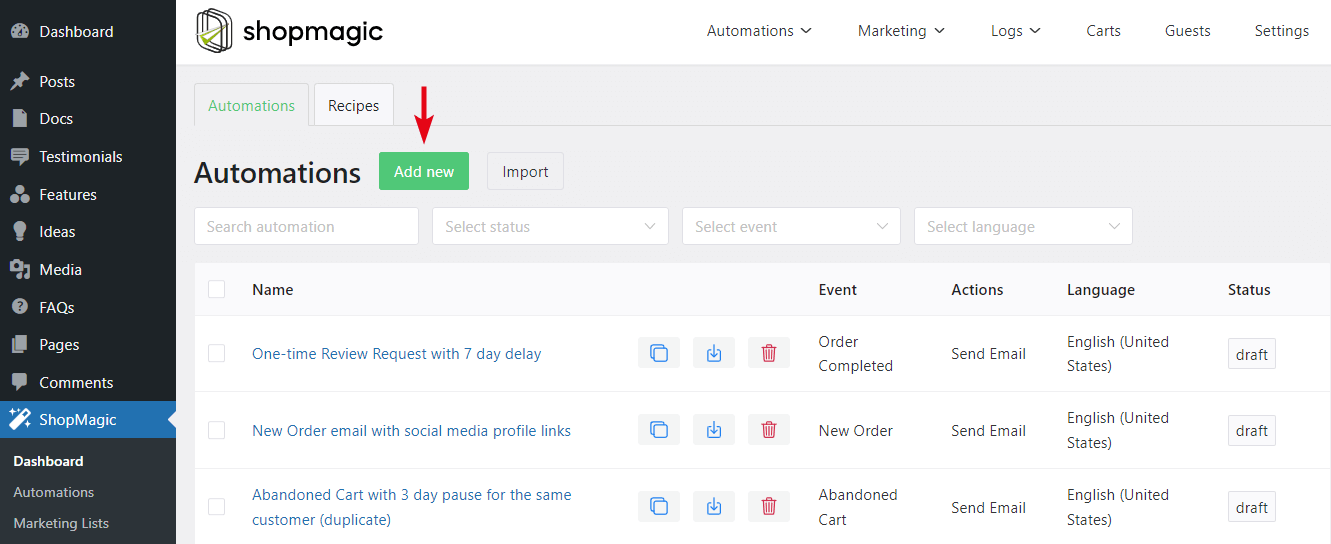
Task: Open the Select event dropdown
Action: (x=791, y=226)
